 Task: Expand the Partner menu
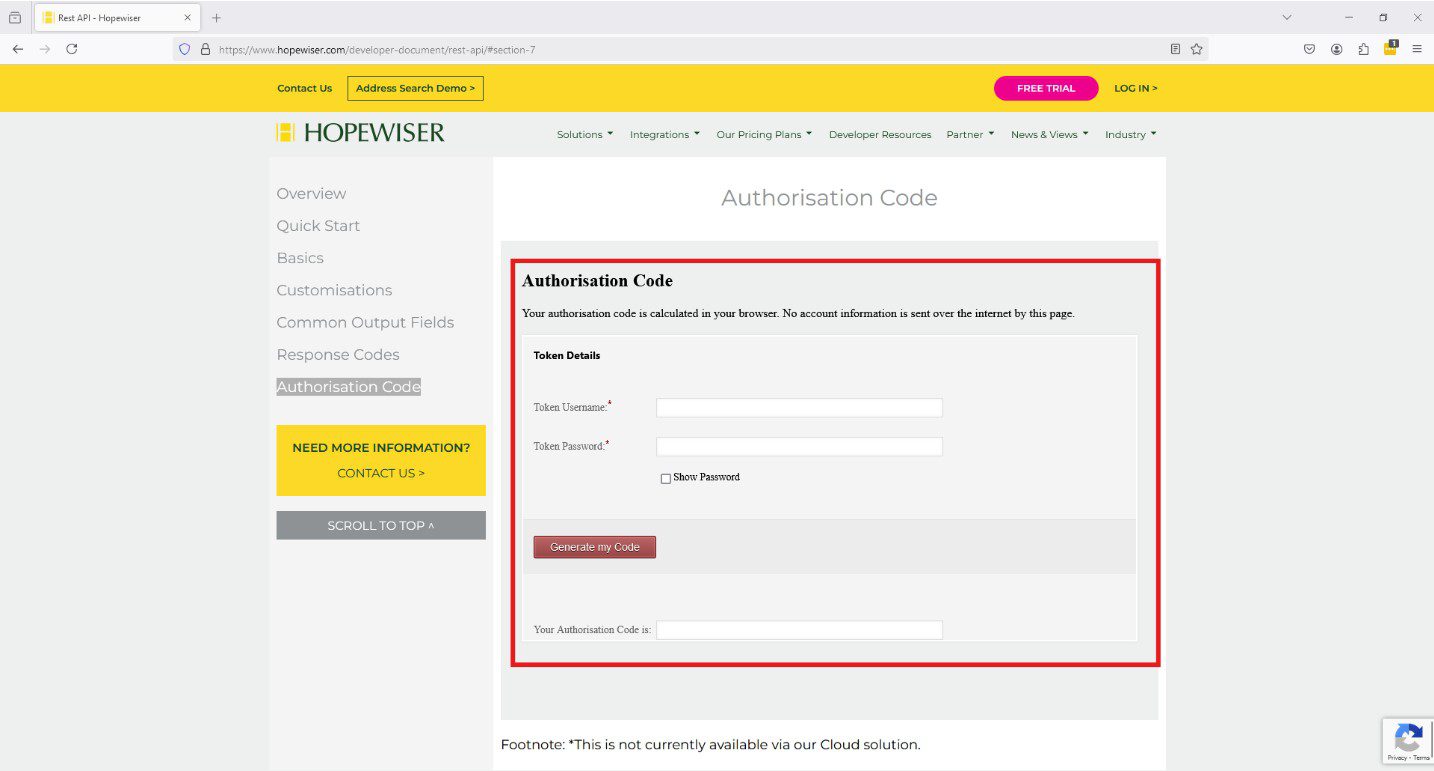pyautogui.click(x=970, y=135)
